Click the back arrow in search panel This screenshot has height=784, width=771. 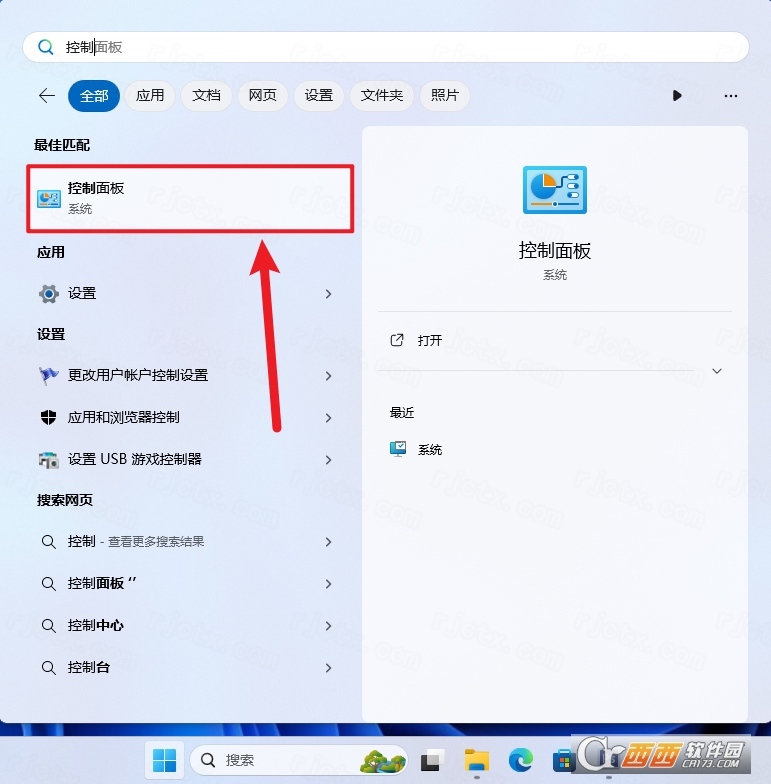tap(47, 96)
